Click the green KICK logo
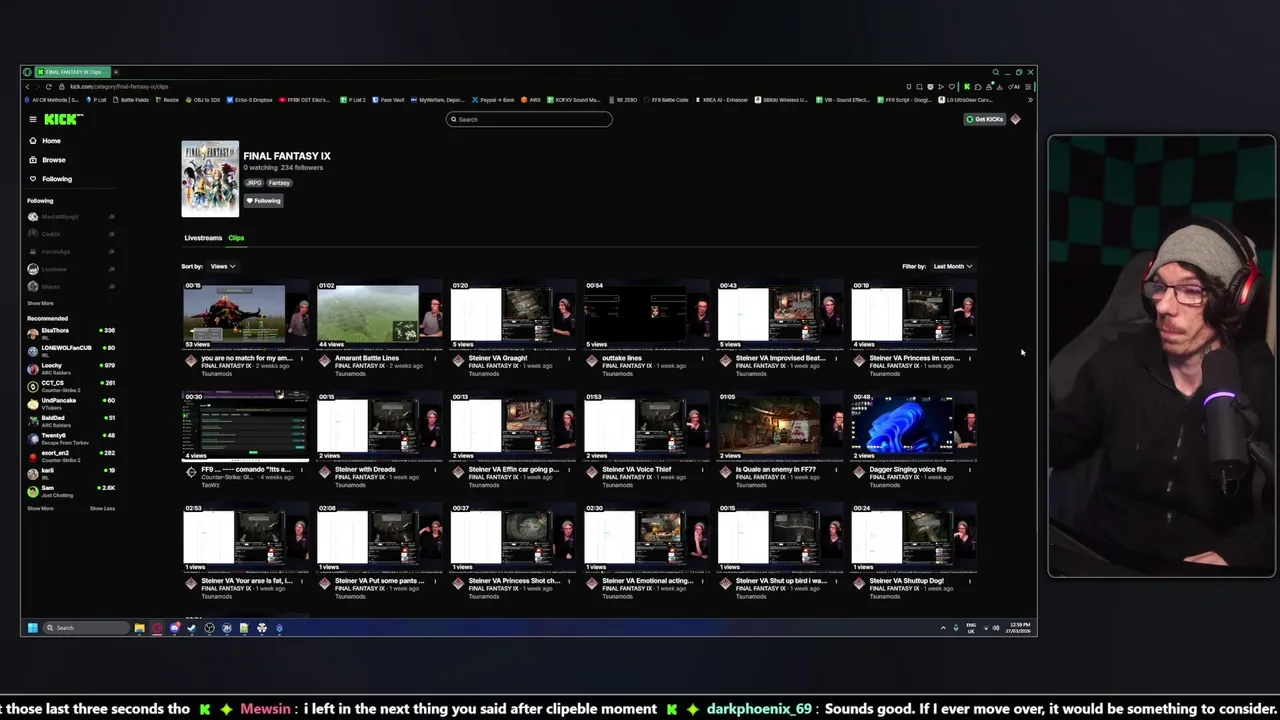Image resolution: width=1280 pixels, height=720 pixels. [63, 119]
